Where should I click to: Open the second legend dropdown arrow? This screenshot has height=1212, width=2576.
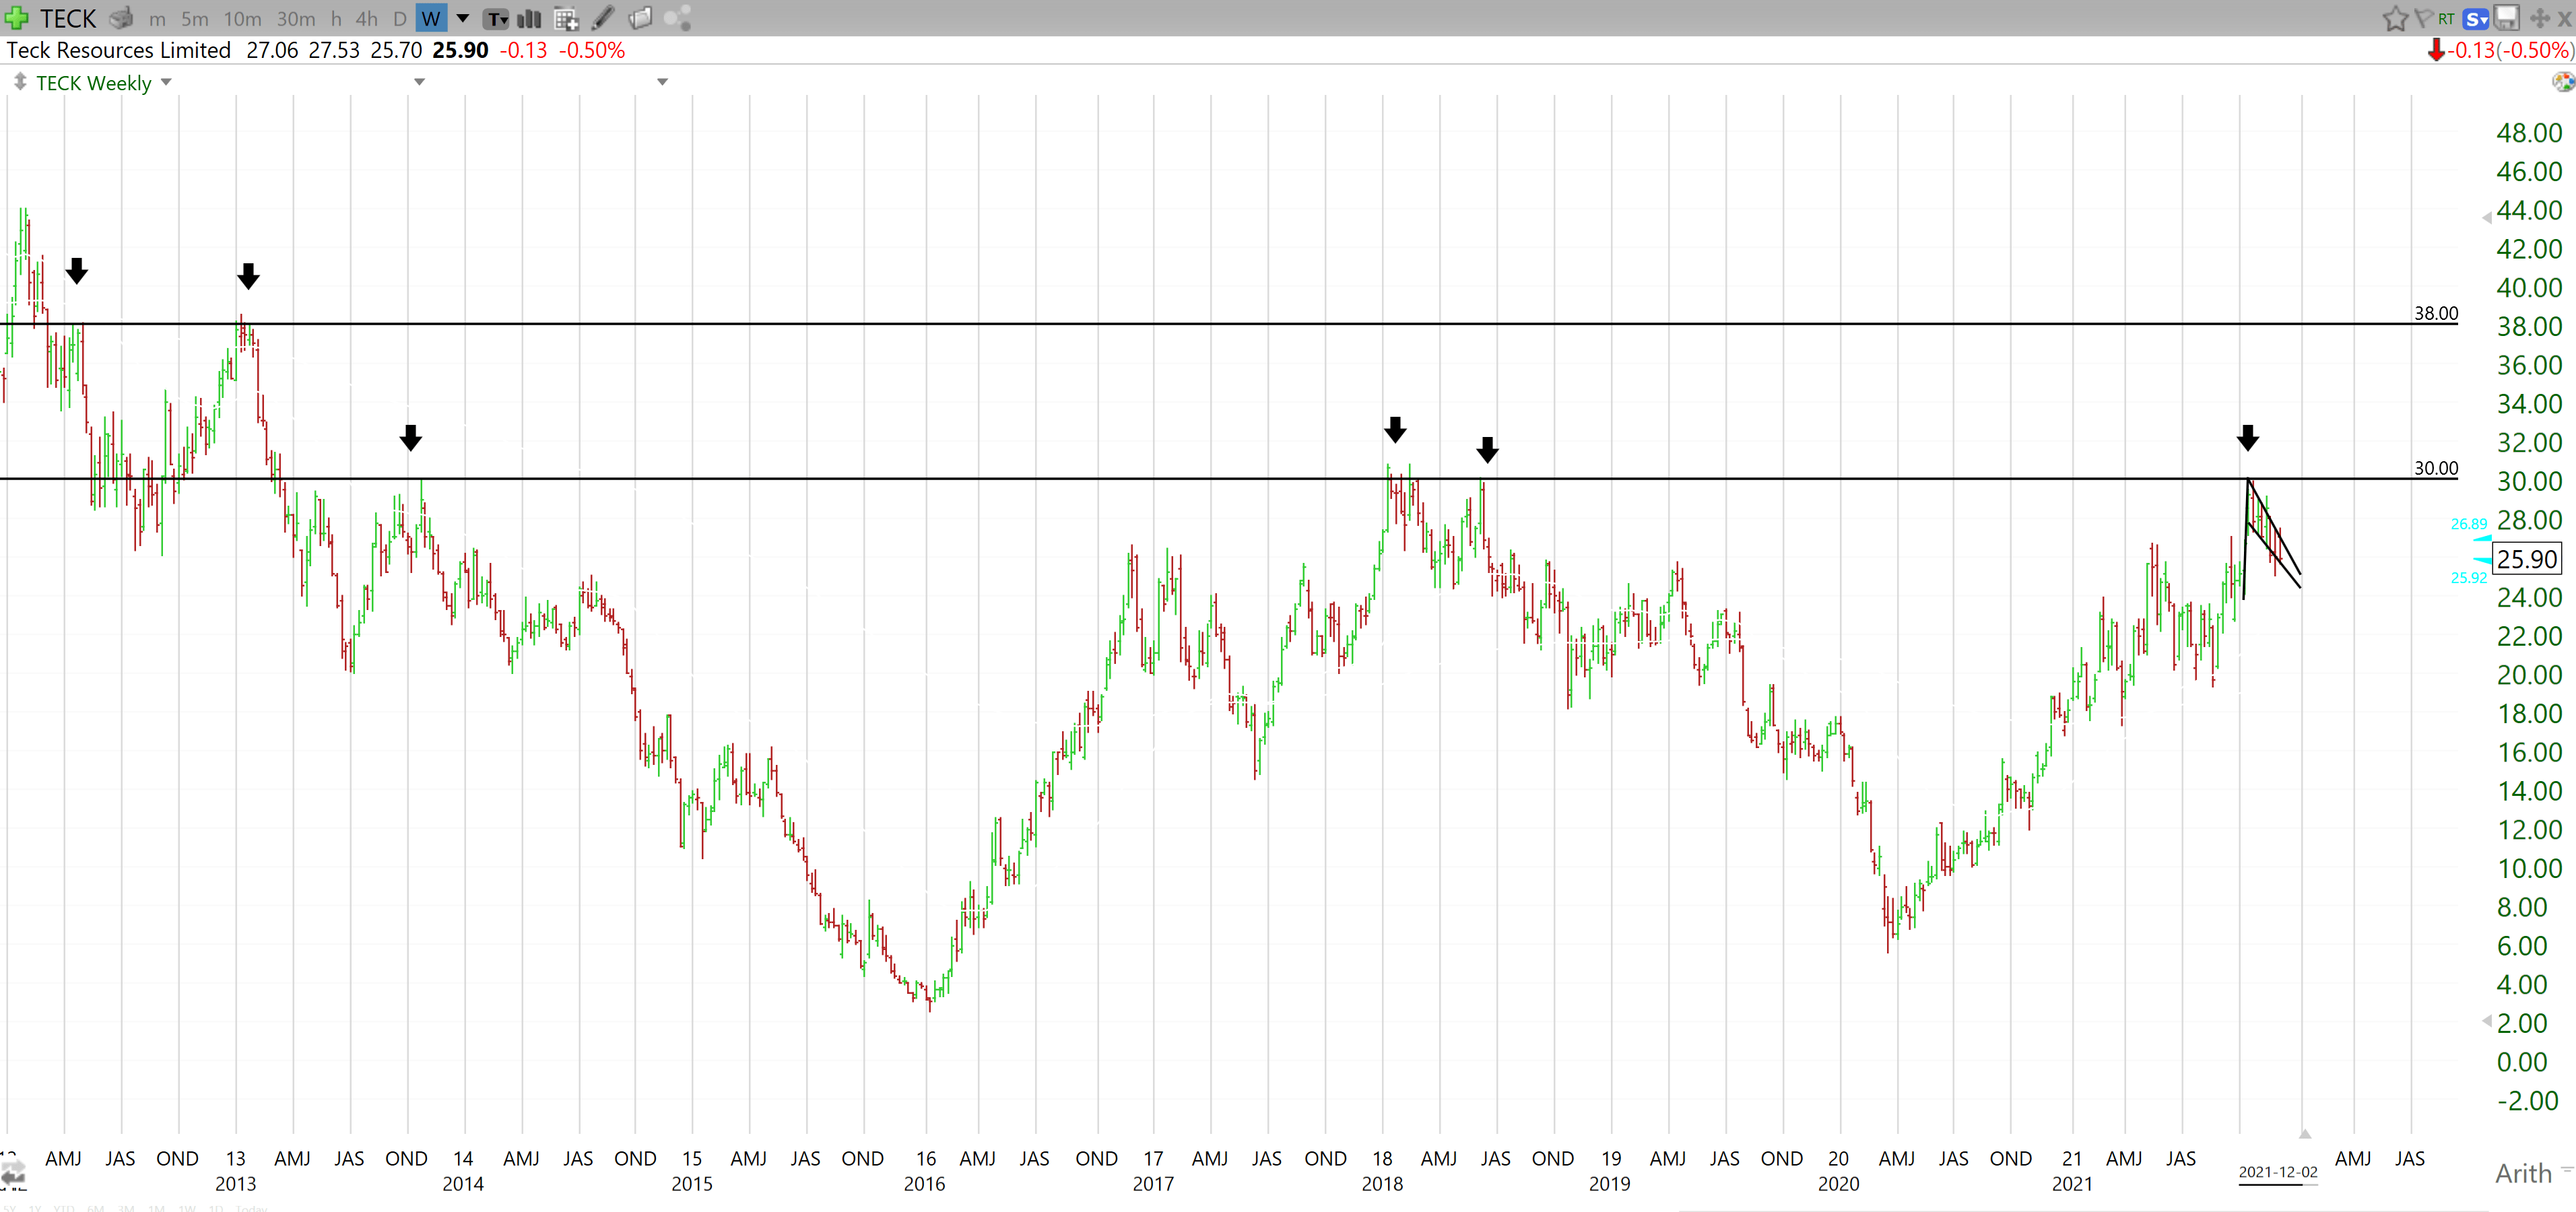point(420,82)
